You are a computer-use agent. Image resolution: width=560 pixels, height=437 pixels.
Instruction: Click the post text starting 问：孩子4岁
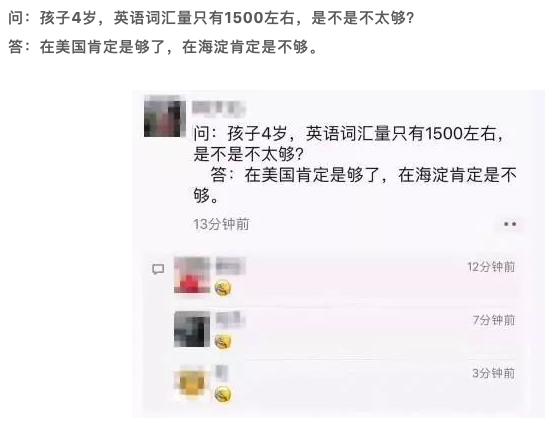[x=355, y=164]
